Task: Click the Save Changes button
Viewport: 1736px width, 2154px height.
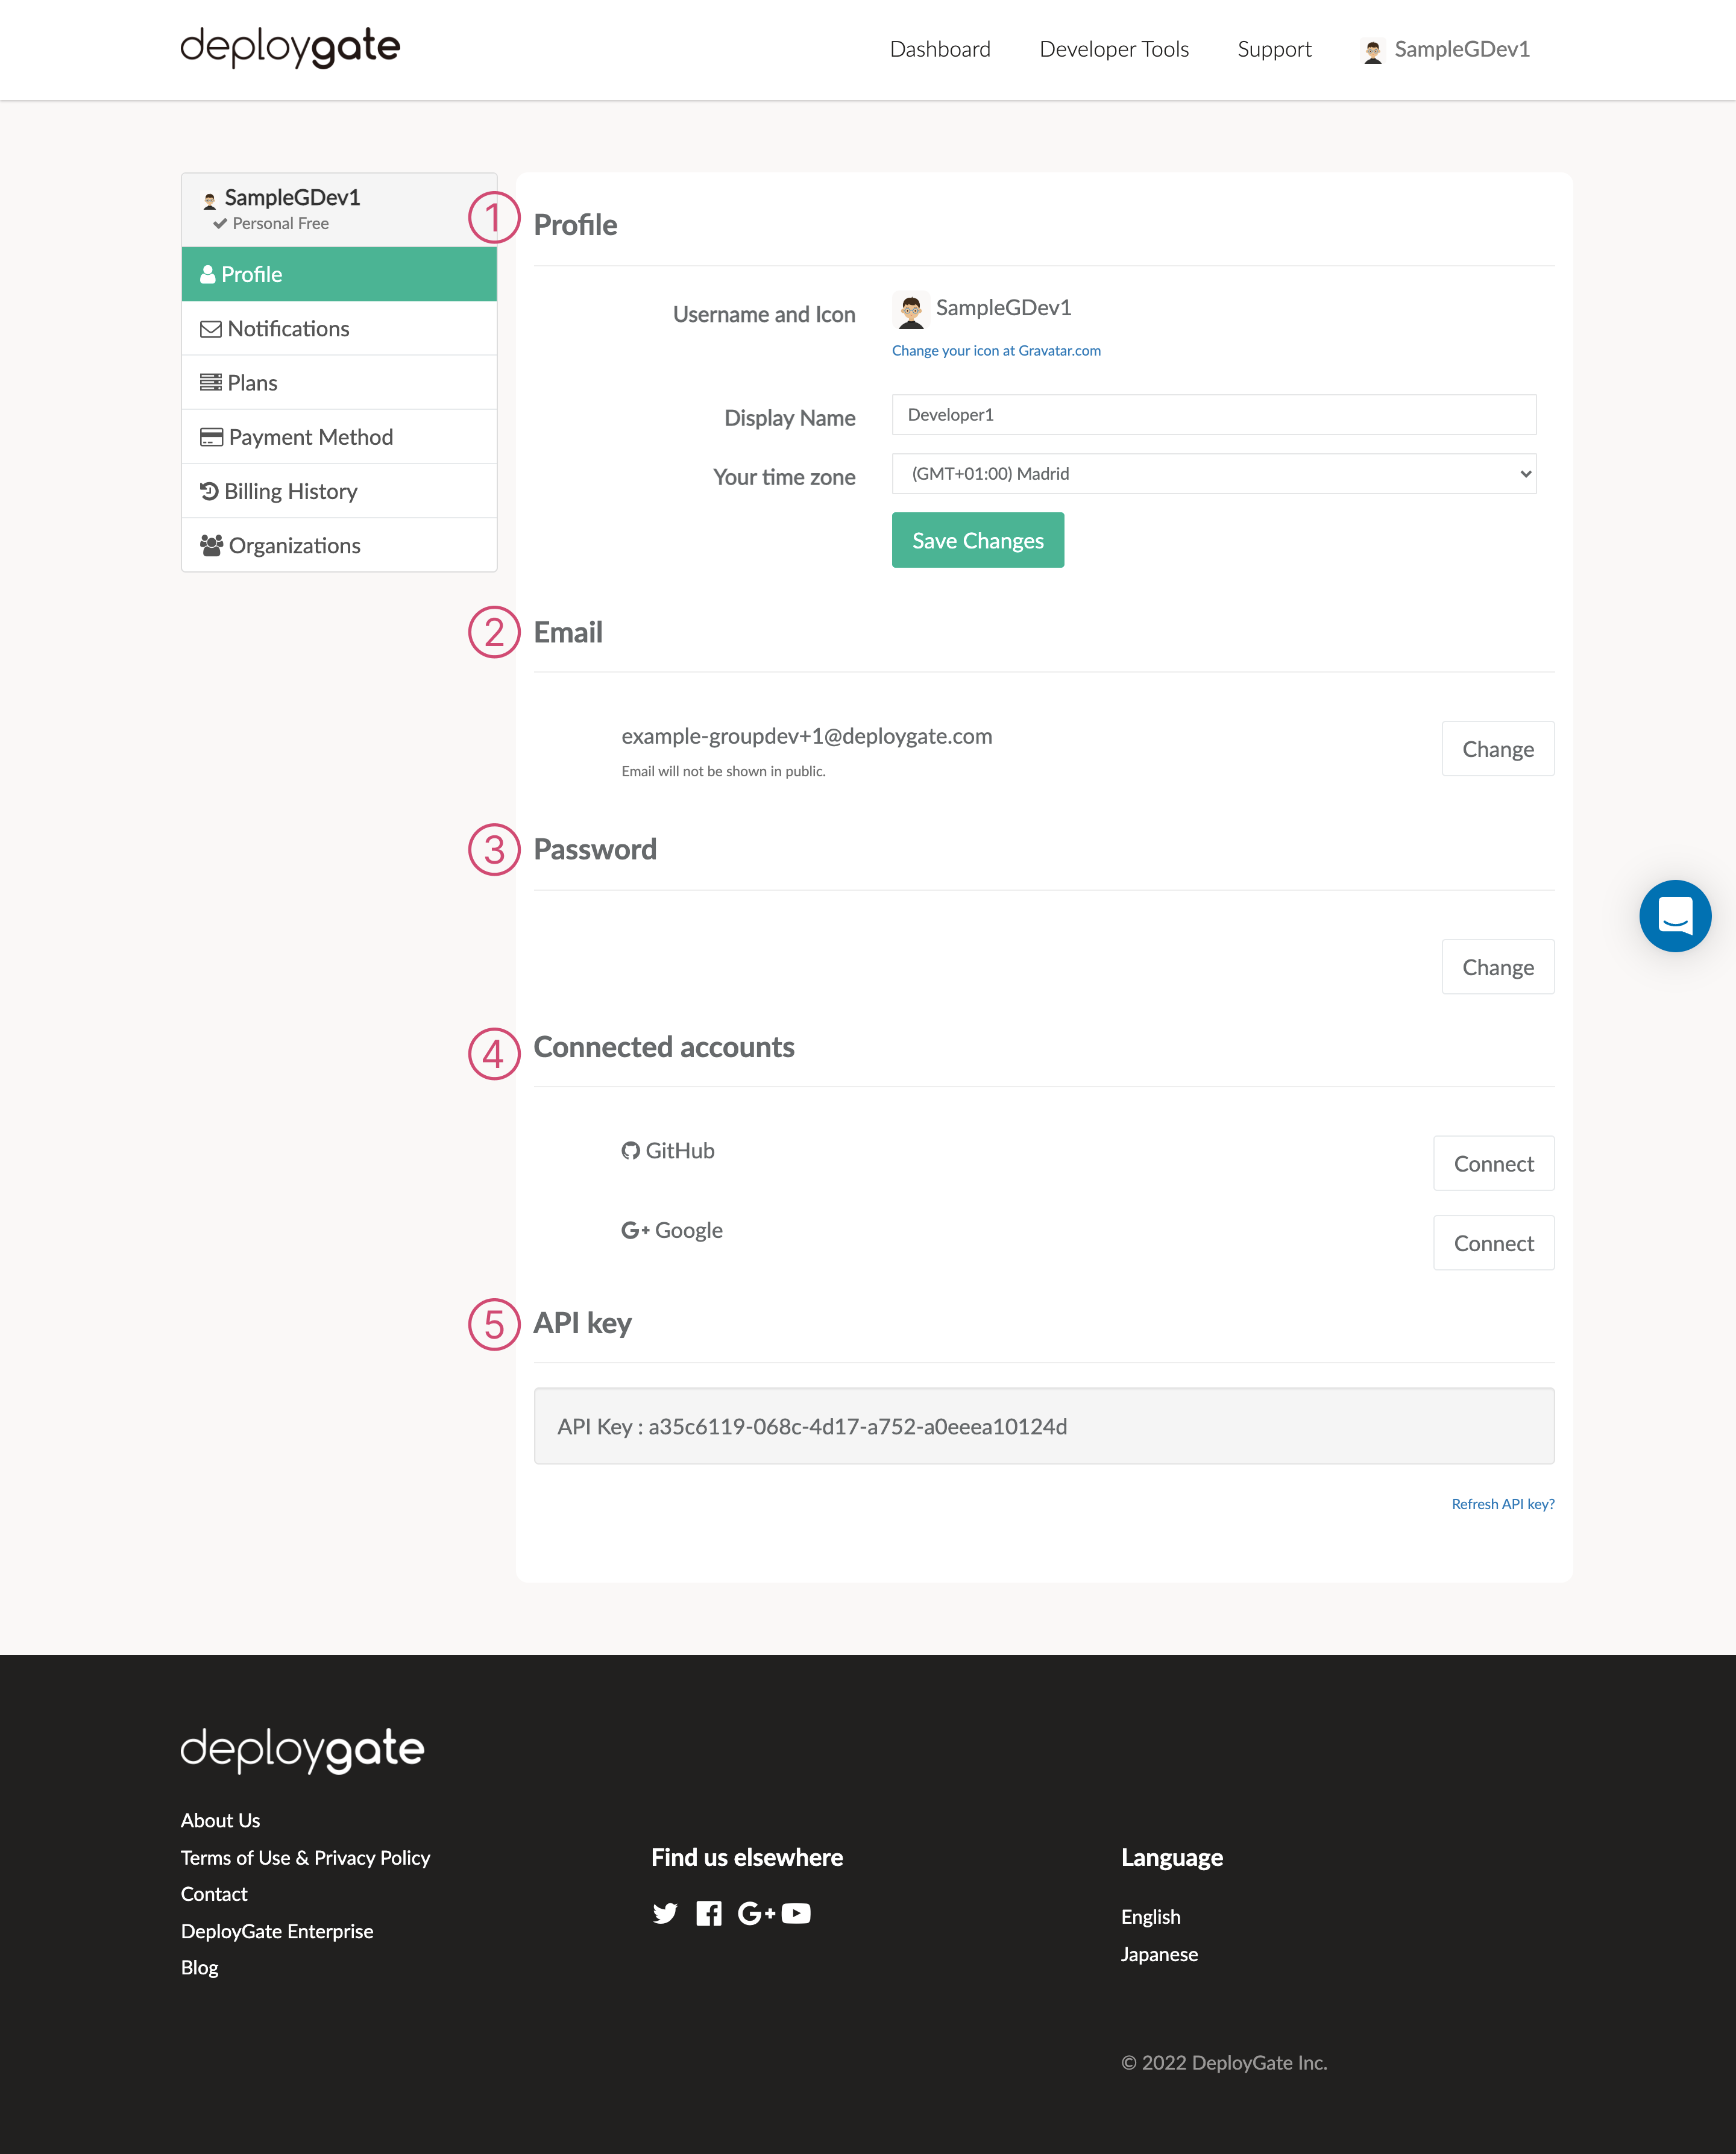Action: [977, 540]
